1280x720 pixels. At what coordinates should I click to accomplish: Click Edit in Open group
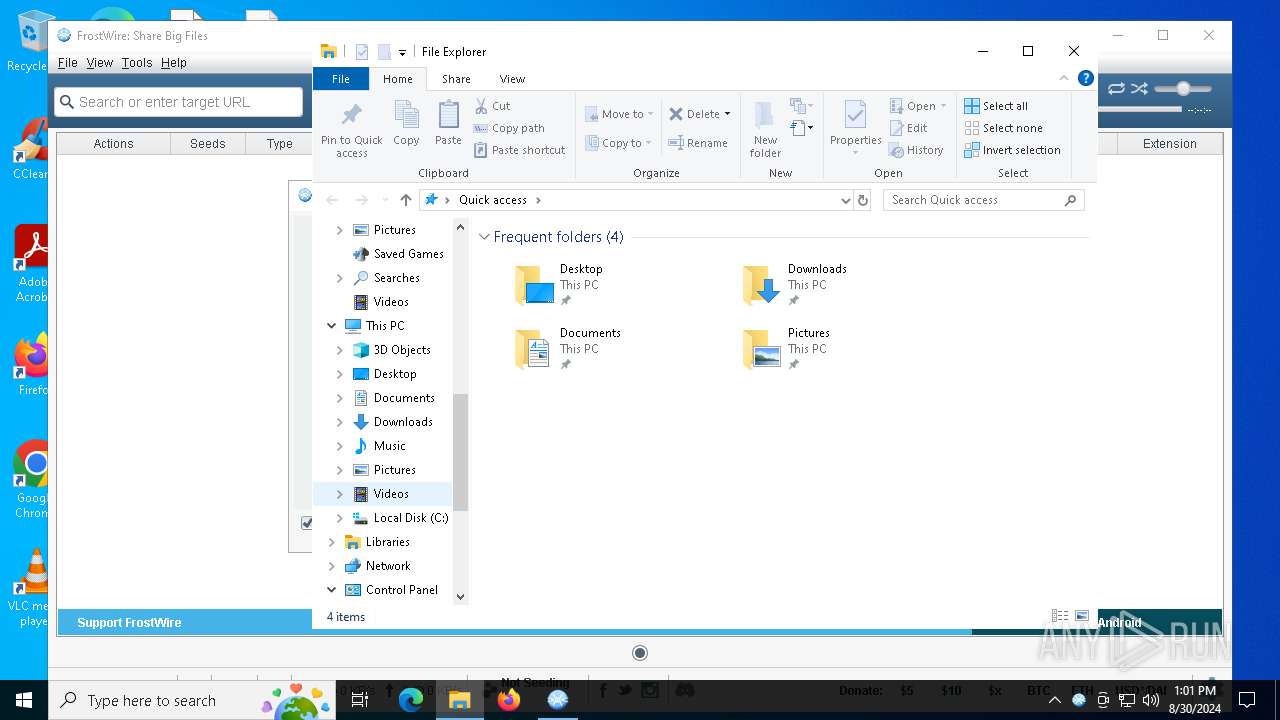point(908,128)
